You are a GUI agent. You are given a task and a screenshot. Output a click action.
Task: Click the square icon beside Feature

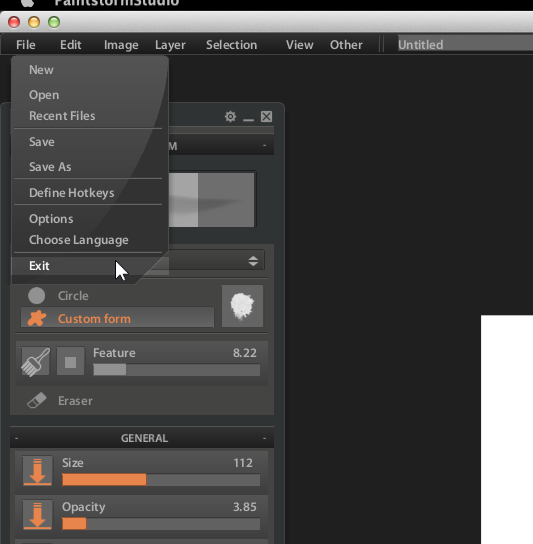tap(70, 362)
